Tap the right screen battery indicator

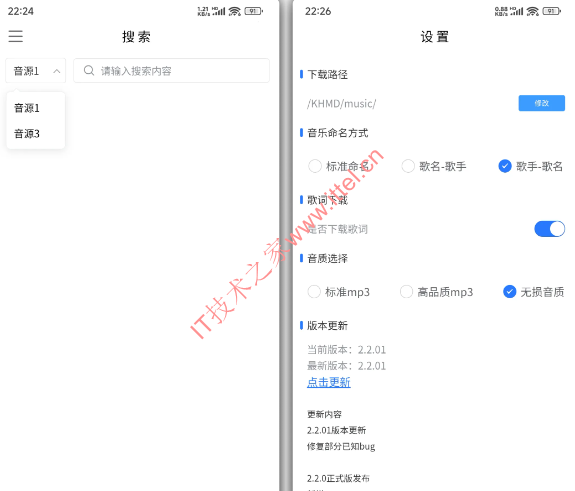tap(552, 11)
